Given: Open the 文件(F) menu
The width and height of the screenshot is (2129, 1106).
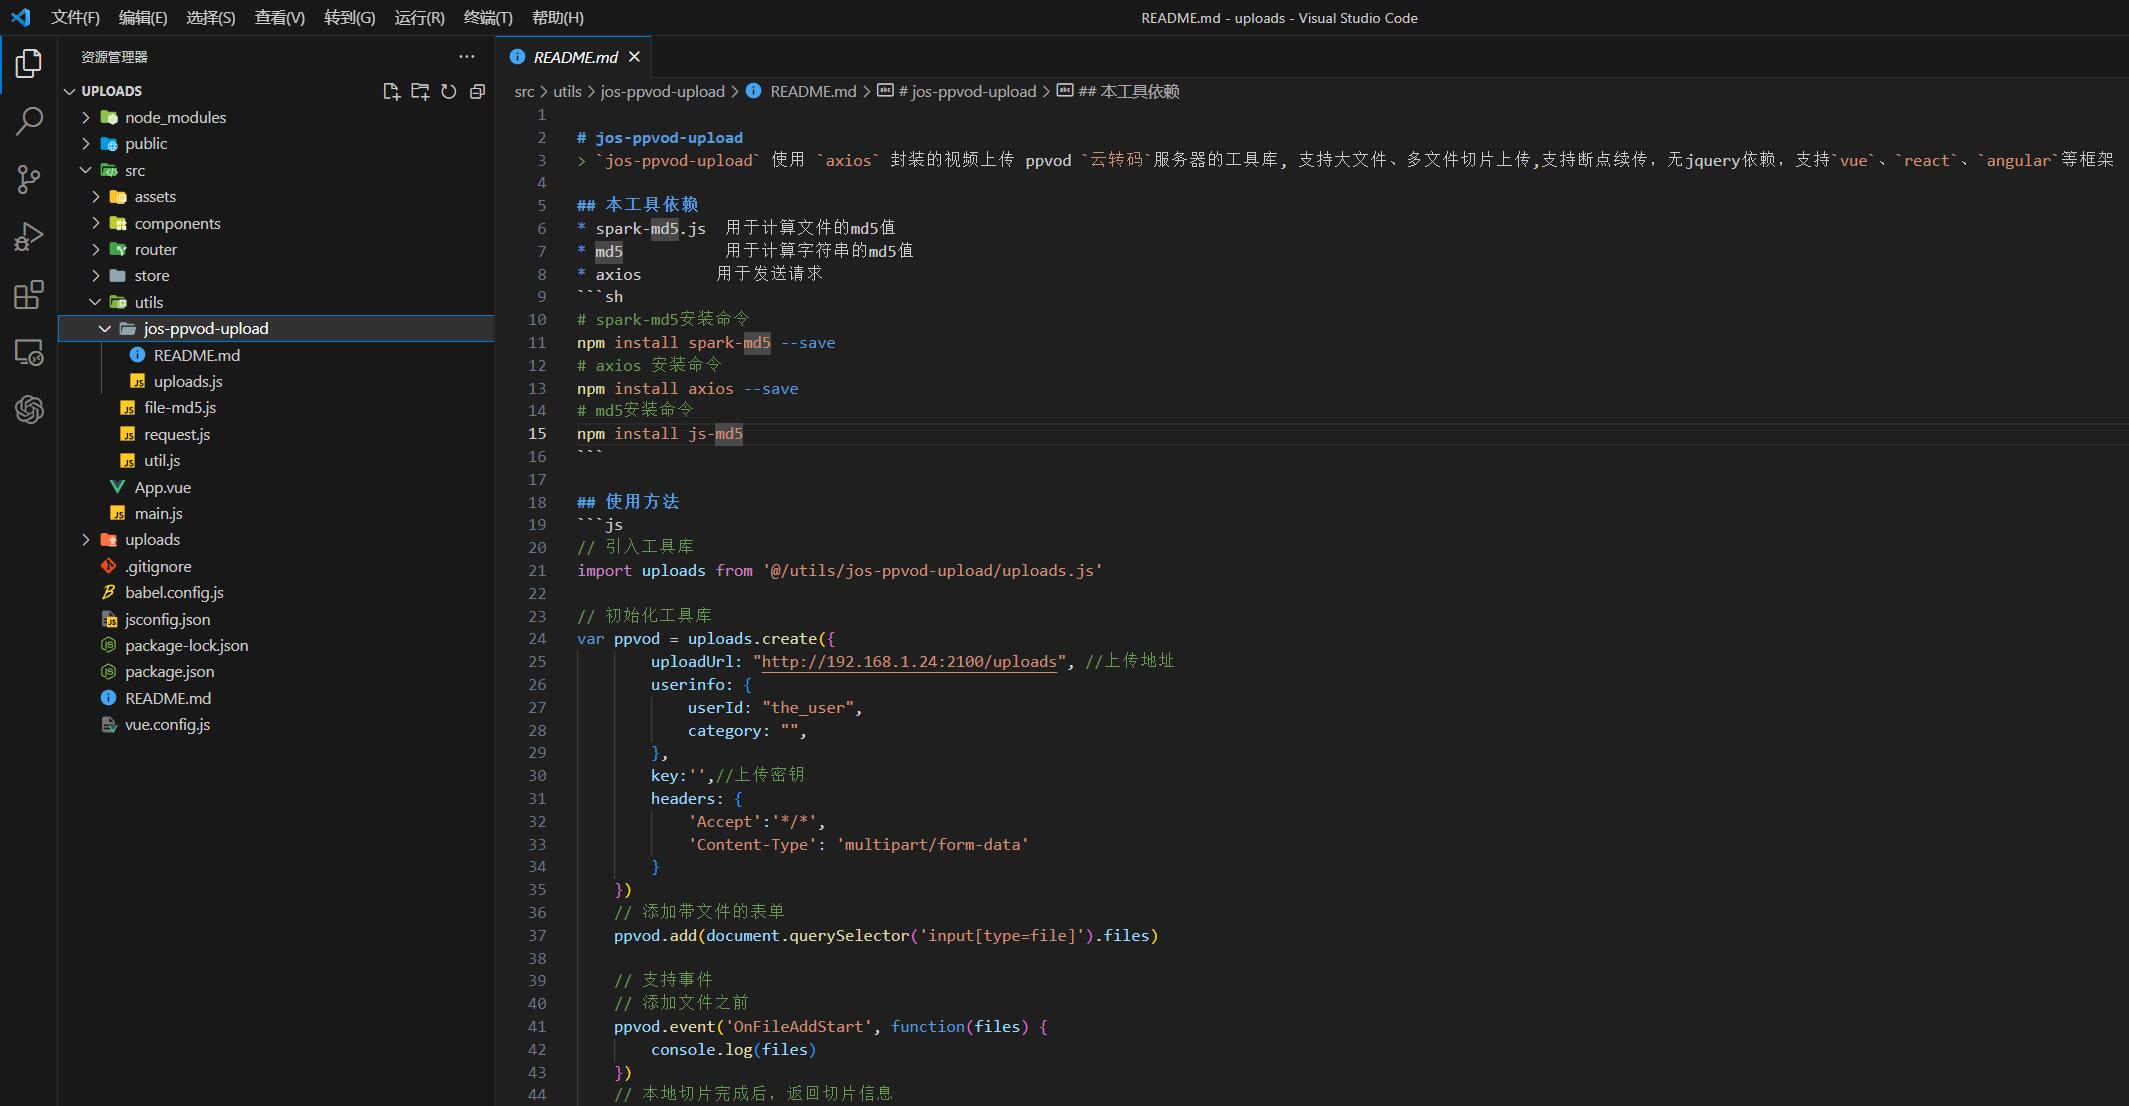Looking at the screenshot, I should click(75, 17).
